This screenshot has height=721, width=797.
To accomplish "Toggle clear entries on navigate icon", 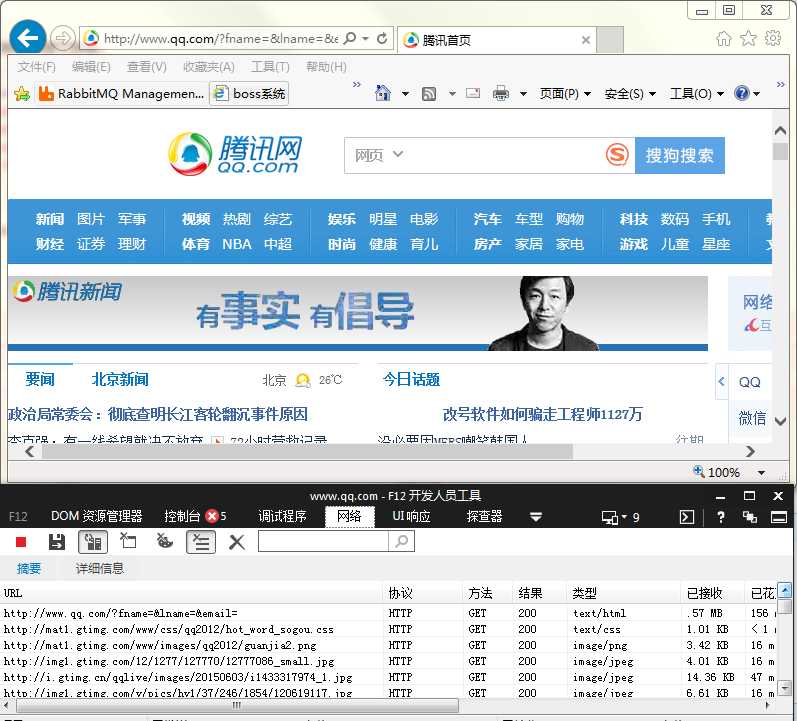I will click(x=201, y=542).
